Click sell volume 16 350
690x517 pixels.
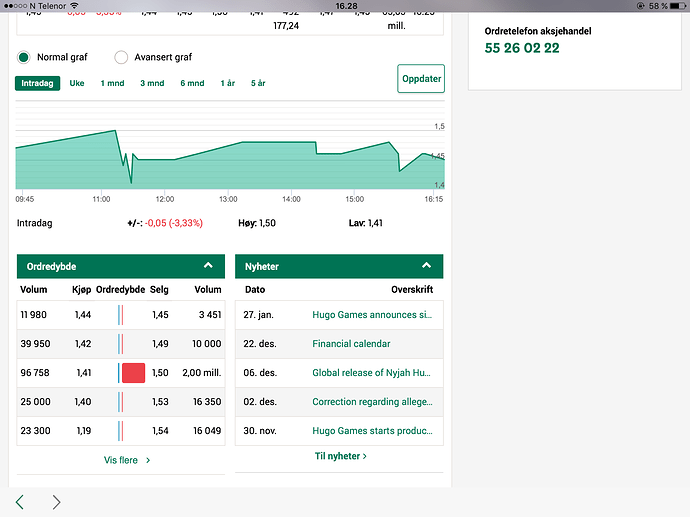207,402
